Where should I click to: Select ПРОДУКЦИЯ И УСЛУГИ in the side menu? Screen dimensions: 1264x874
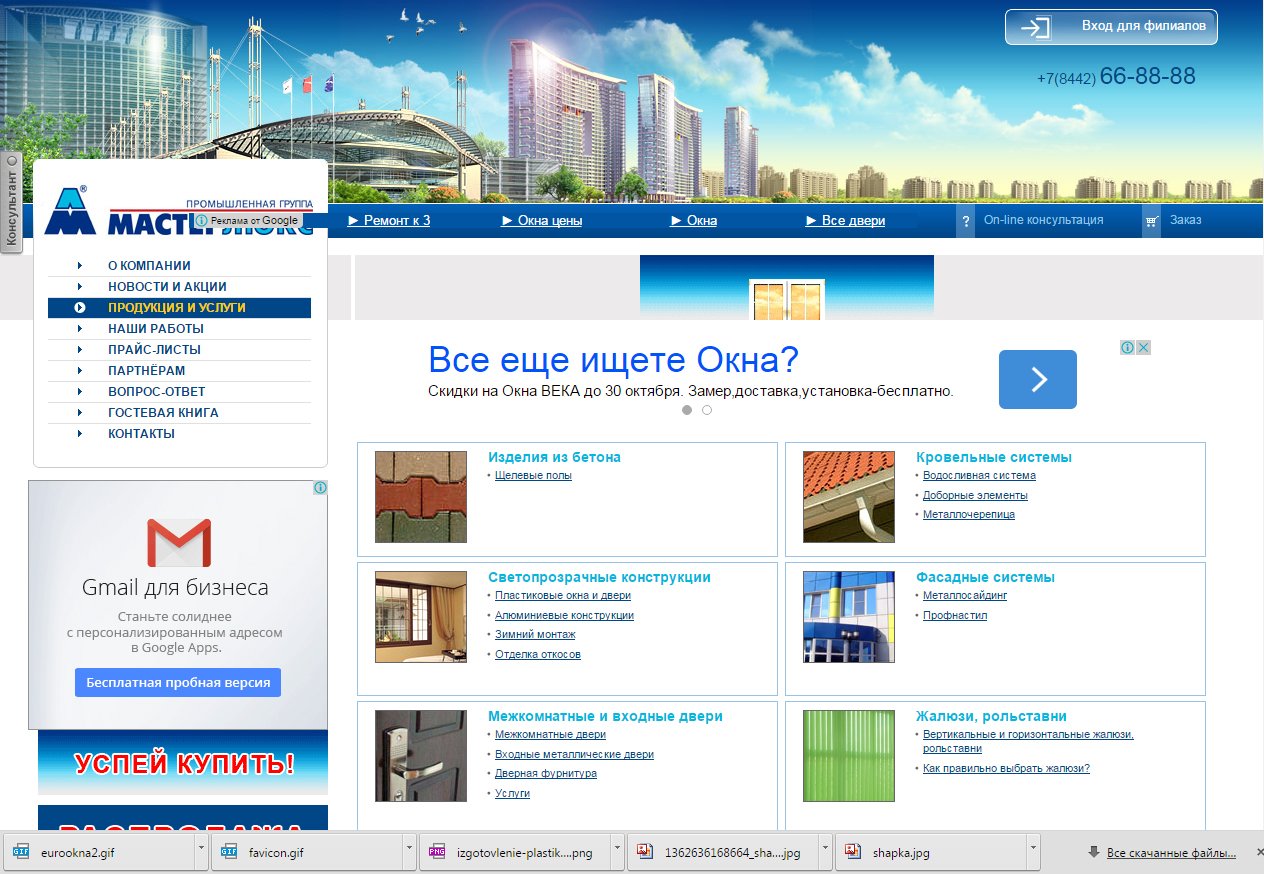tap(179, 308)
